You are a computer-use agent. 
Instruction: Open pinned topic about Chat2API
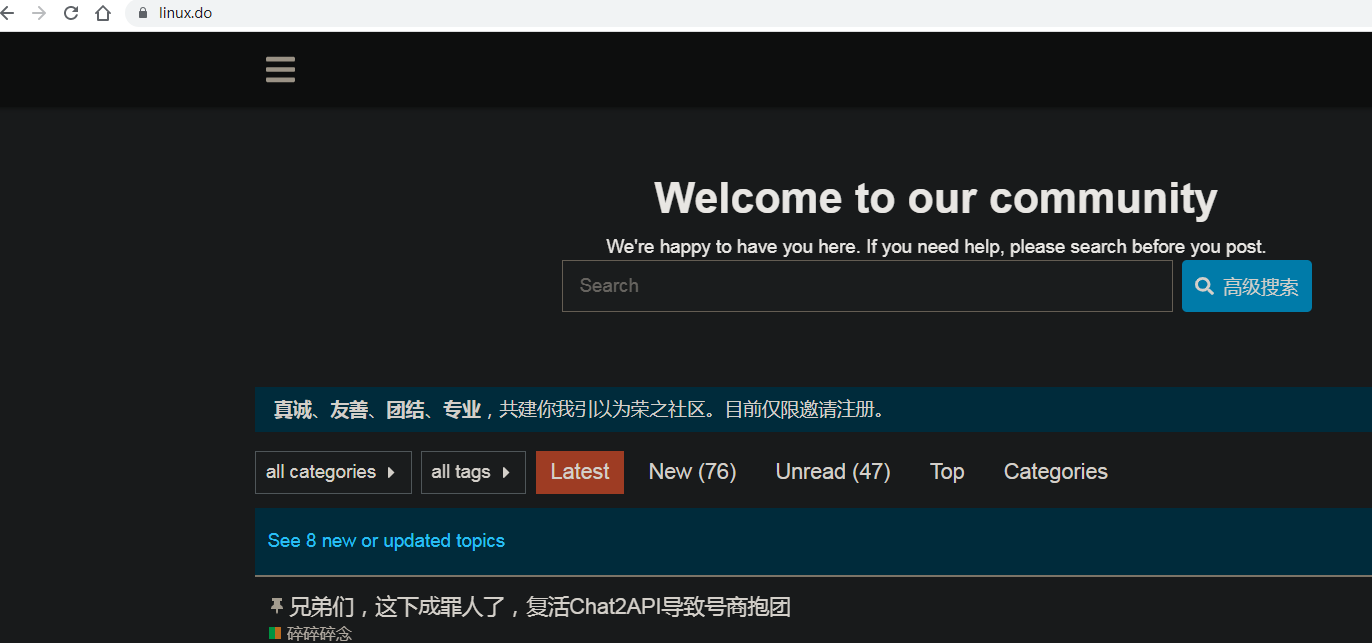(x=540, y=607)
